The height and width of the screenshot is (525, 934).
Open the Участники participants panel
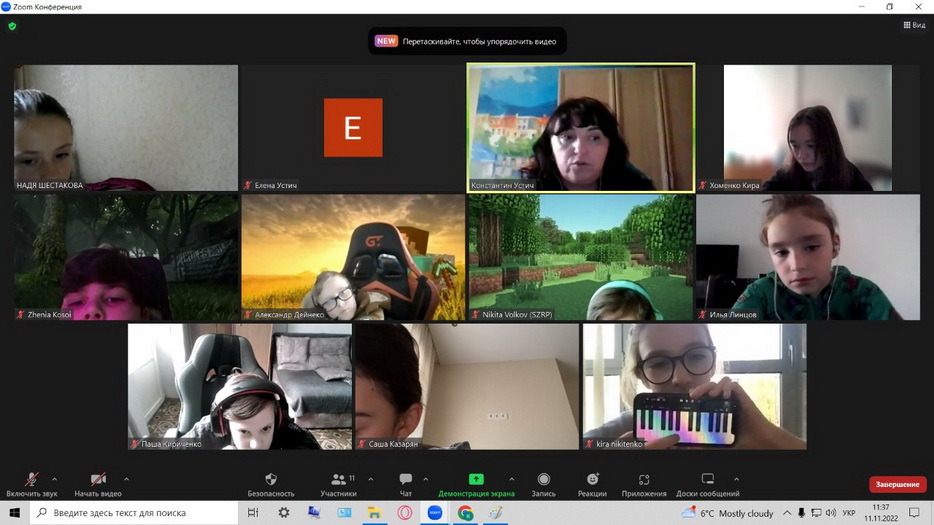click(339, 484)
